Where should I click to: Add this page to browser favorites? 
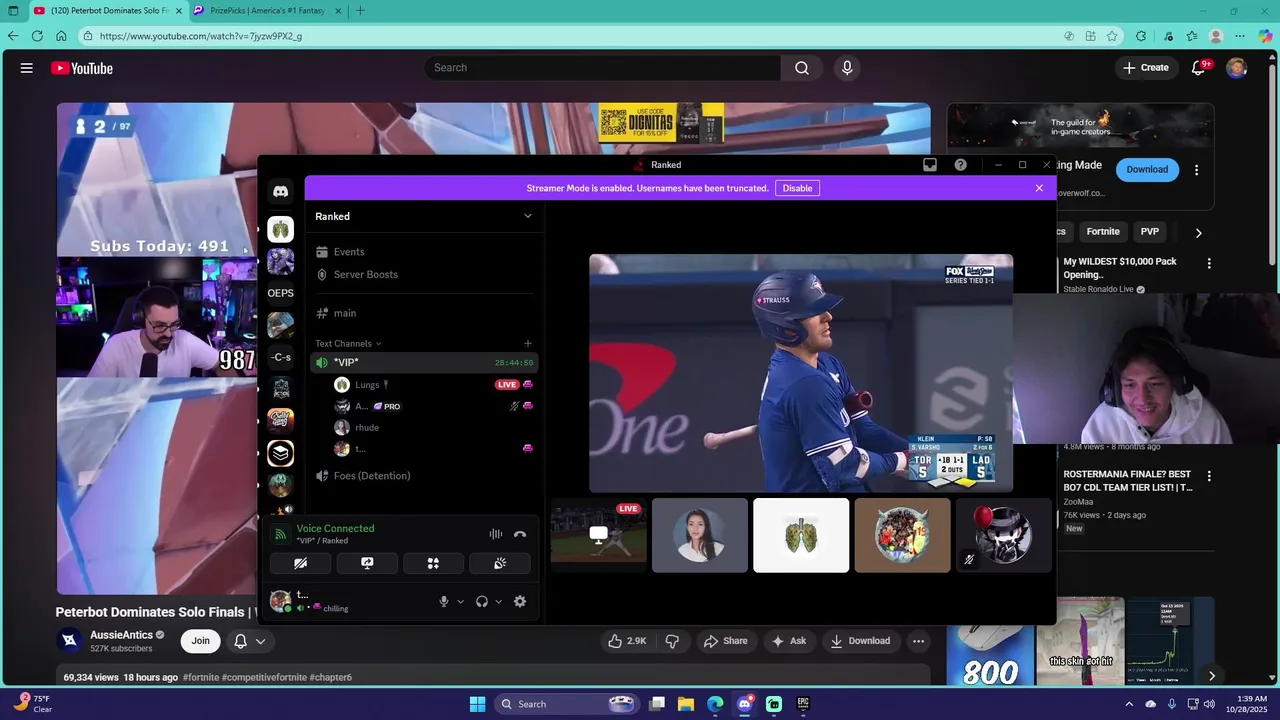[x=1112, y=36]
